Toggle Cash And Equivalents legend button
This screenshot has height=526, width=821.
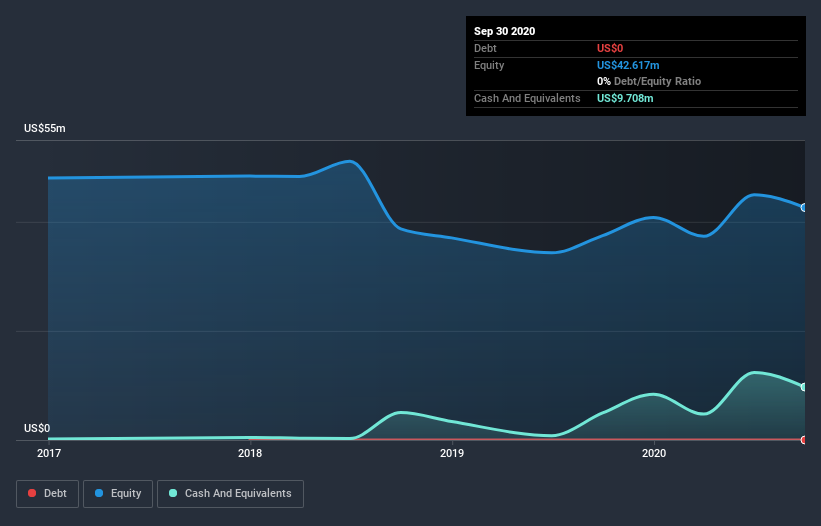click(230, 494)
